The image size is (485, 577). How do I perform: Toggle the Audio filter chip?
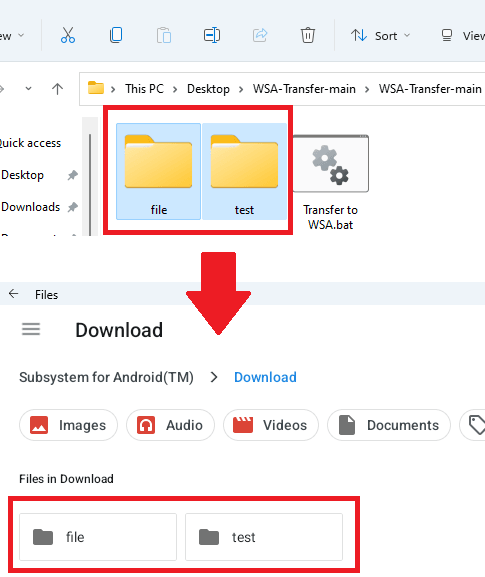click(x=170, y=425)
